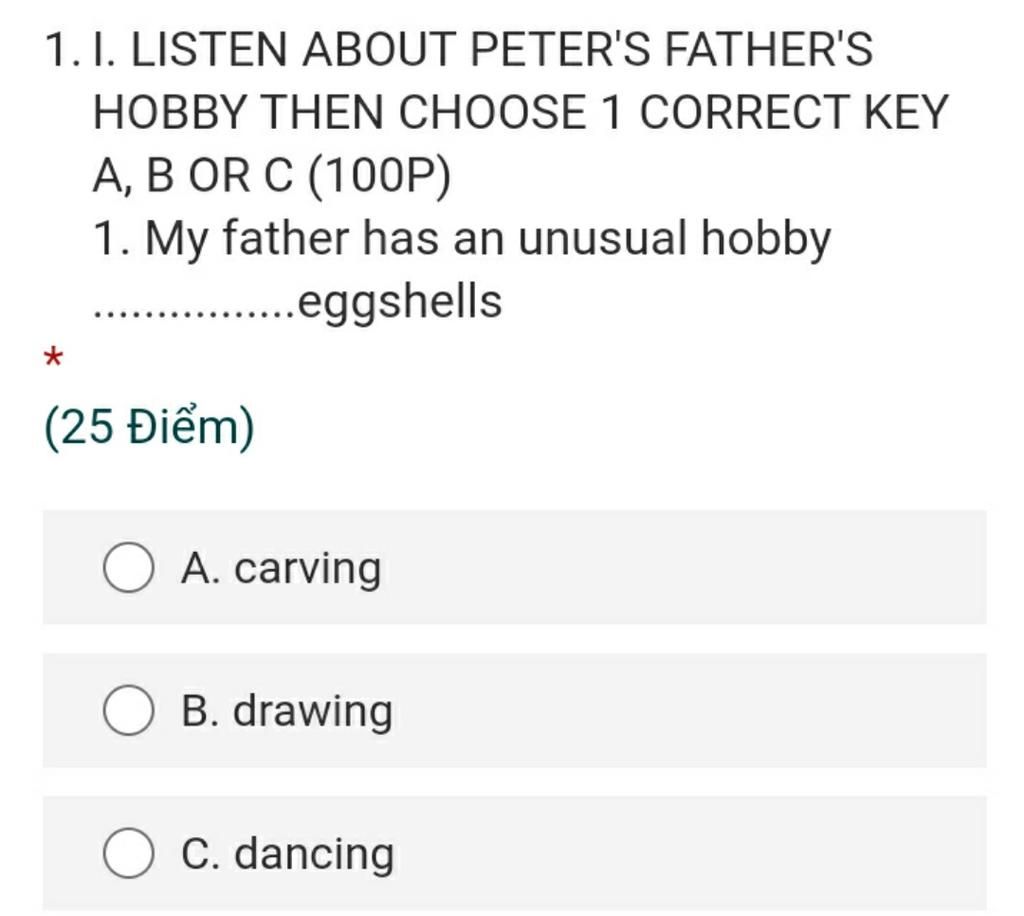Viewport: 1024px width, 916px height.
Task: Click the "(25 Điểm)" points label
Action: click(x=150, y=429)
